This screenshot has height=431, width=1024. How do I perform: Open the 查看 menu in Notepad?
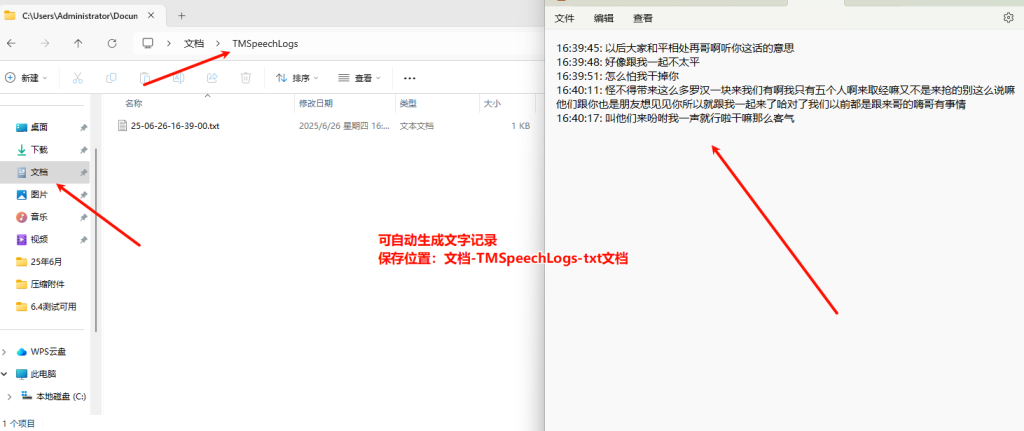(x=643, y=18)
